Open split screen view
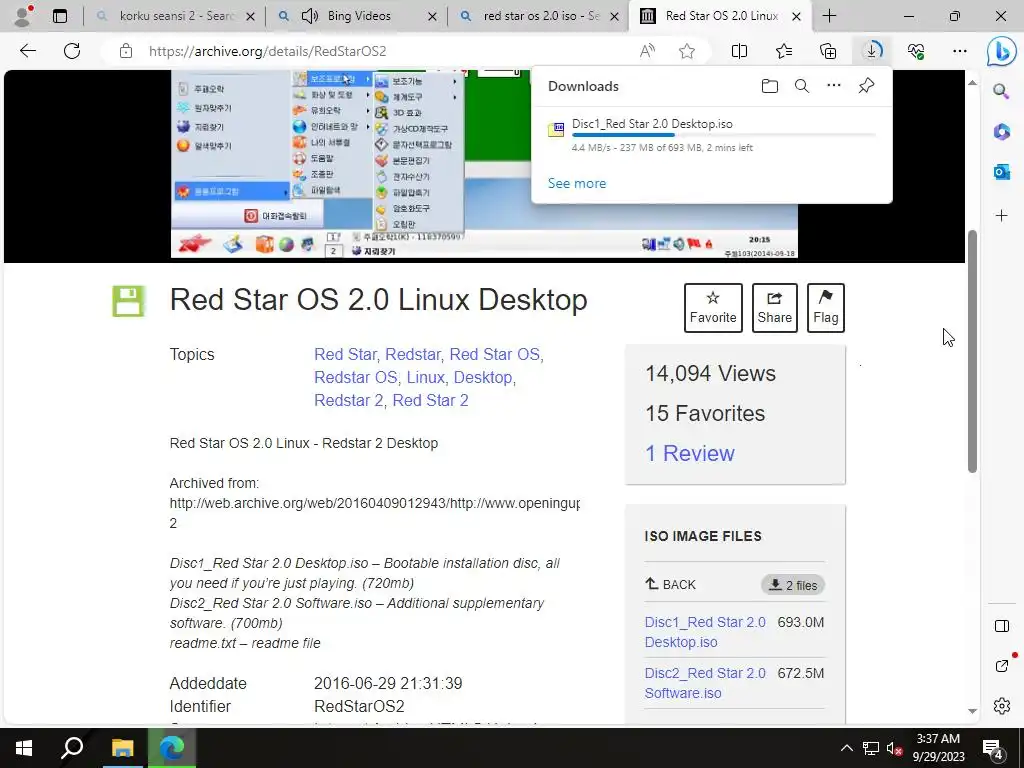This screenshot has width=1024, height=768. tap(739, 51)
